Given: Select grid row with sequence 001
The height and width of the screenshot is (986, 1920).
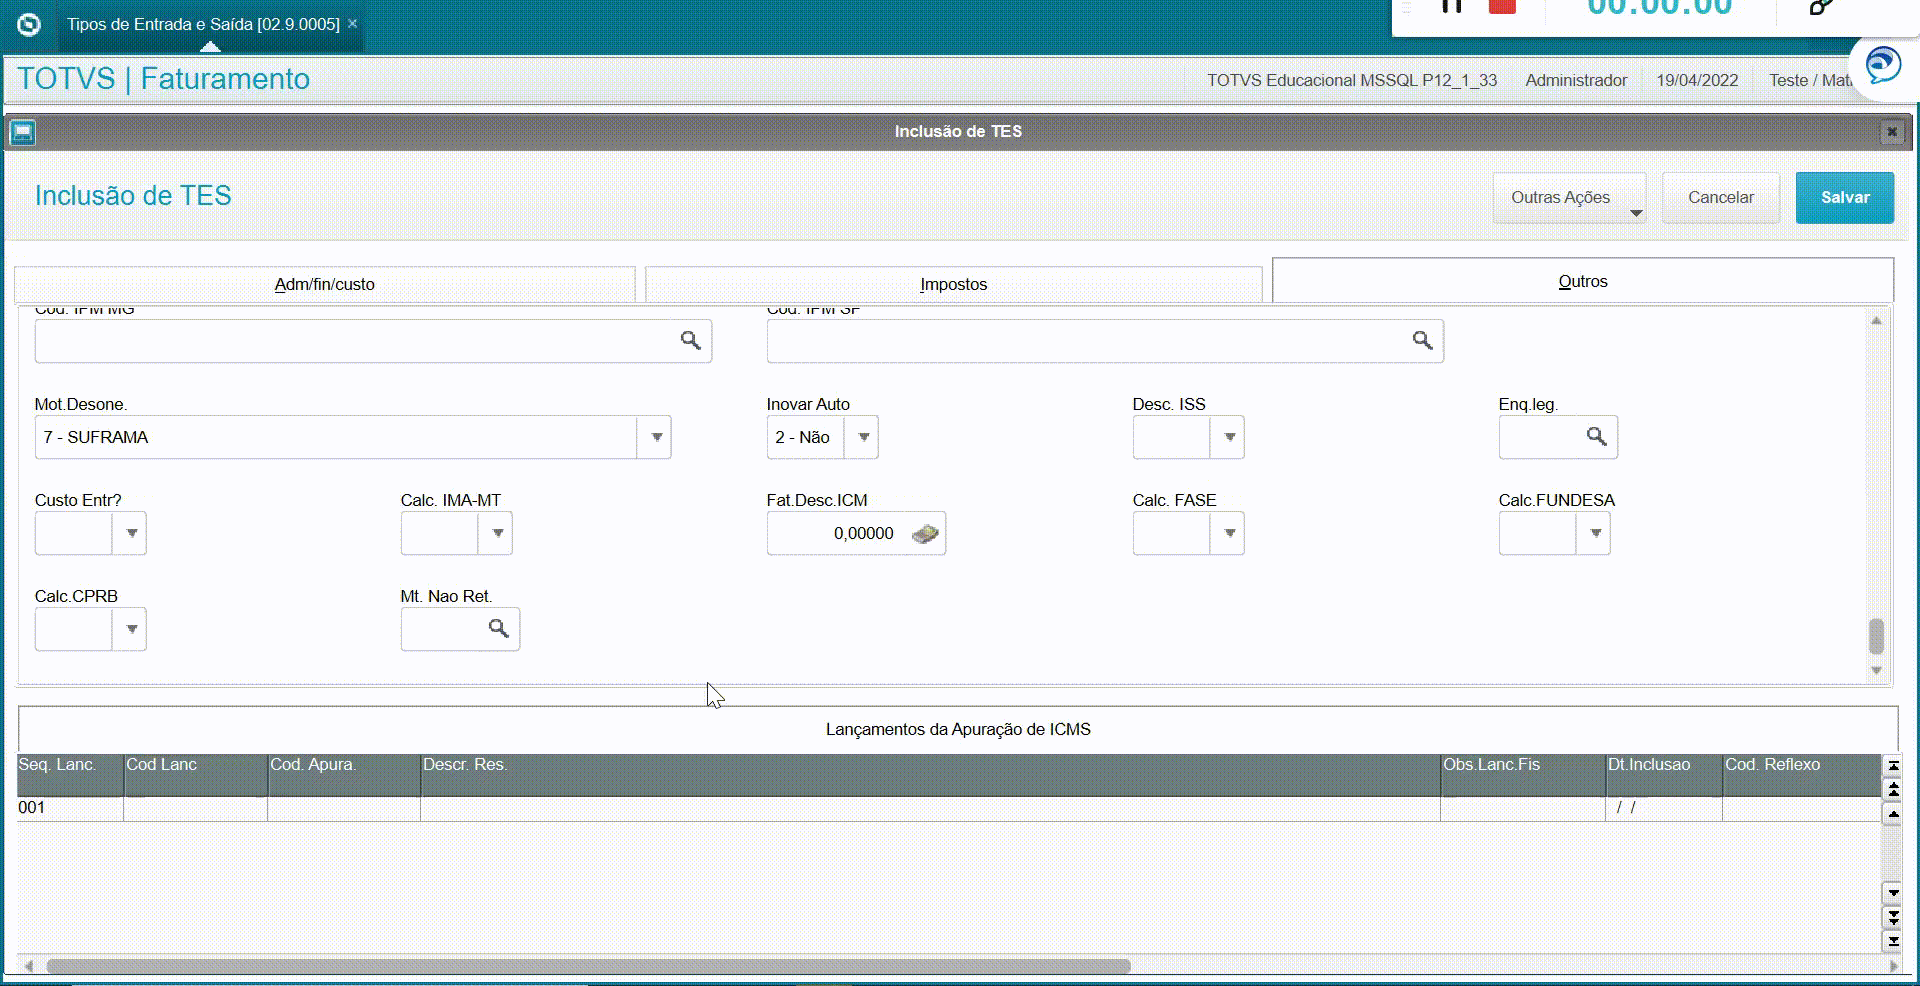Looking at the screenshot, I should click(948, 808).
